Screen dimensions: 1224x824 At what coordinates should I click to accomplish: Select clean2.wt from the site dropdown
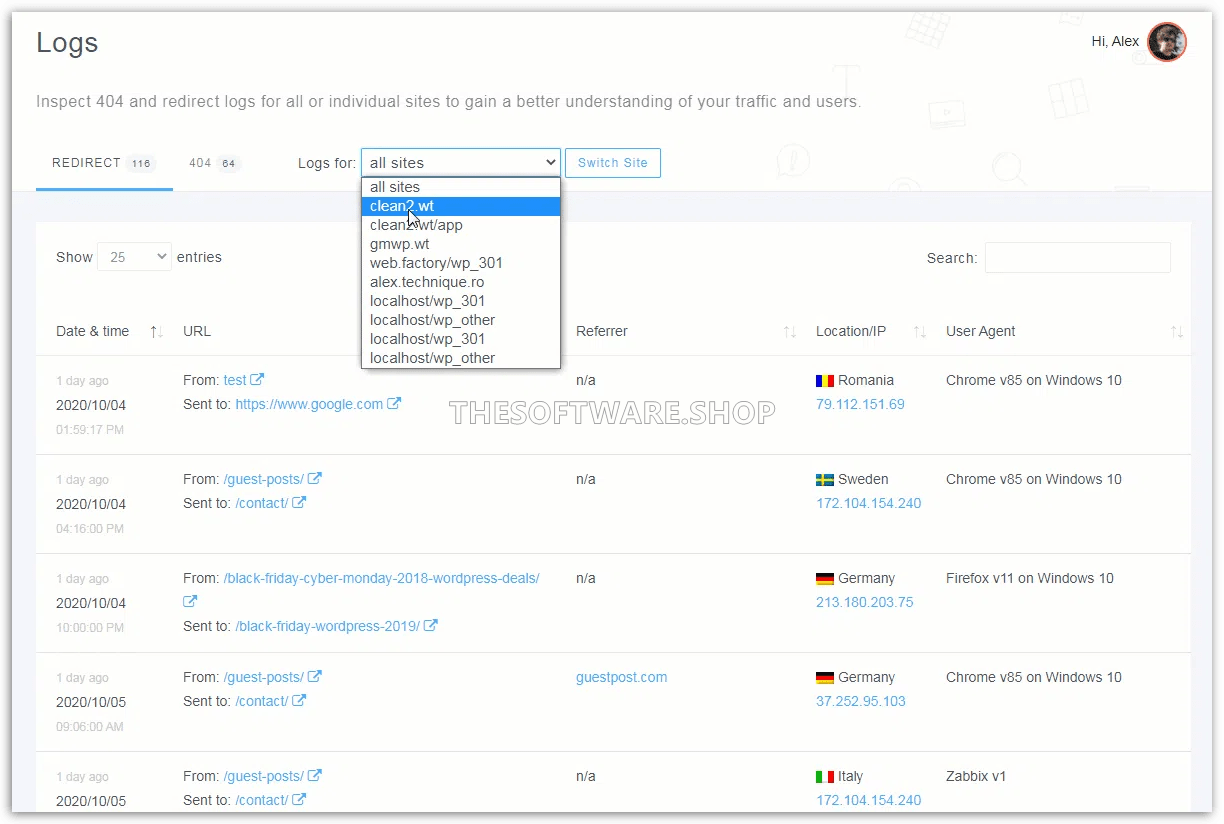point(402,206)
